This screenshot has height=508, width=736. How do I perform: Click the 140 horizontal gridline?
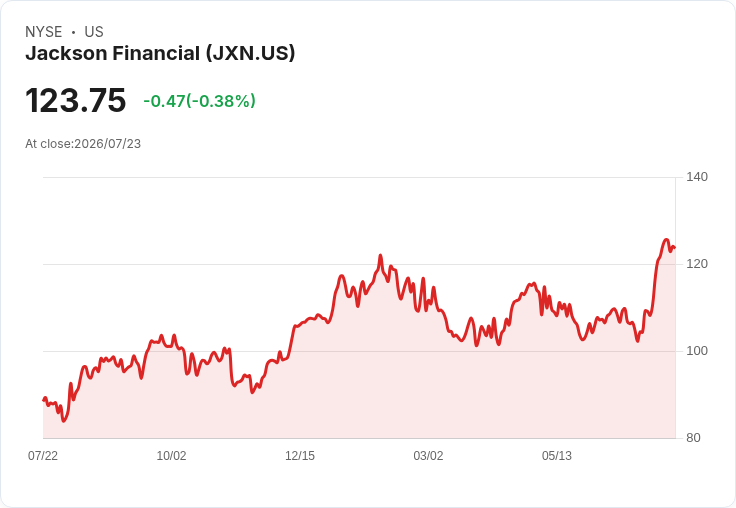pos(359,177)
